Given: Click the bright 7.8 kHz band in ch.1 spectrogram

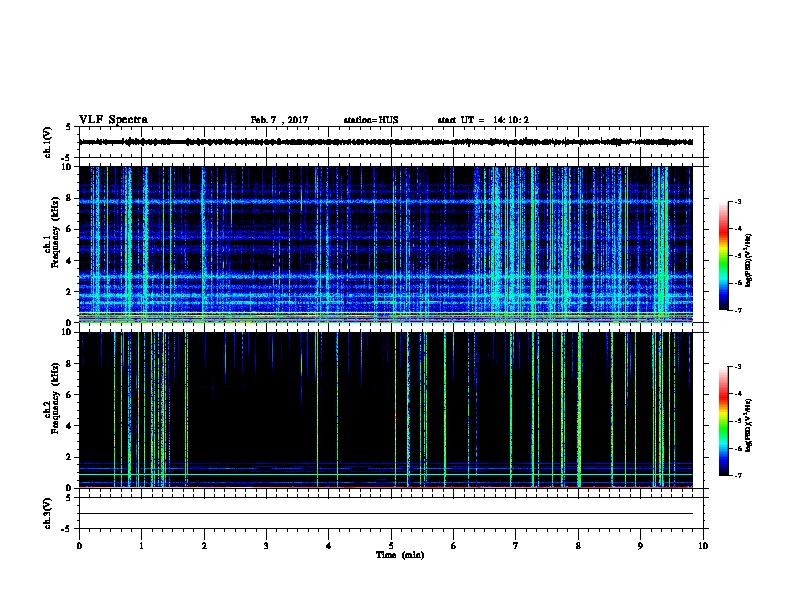Looking at the screenshot, I should 386,201.
